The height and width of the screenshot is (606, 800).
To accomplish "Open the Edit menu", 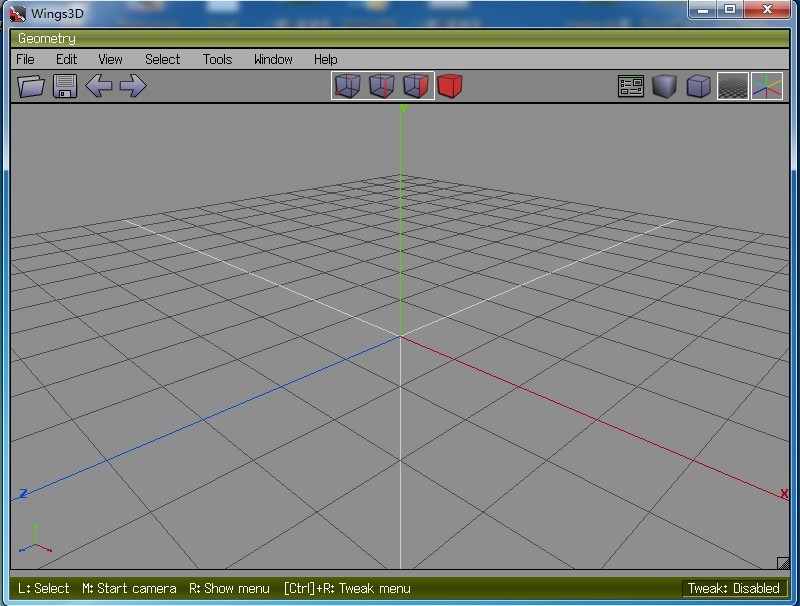I will click(66, 59).
